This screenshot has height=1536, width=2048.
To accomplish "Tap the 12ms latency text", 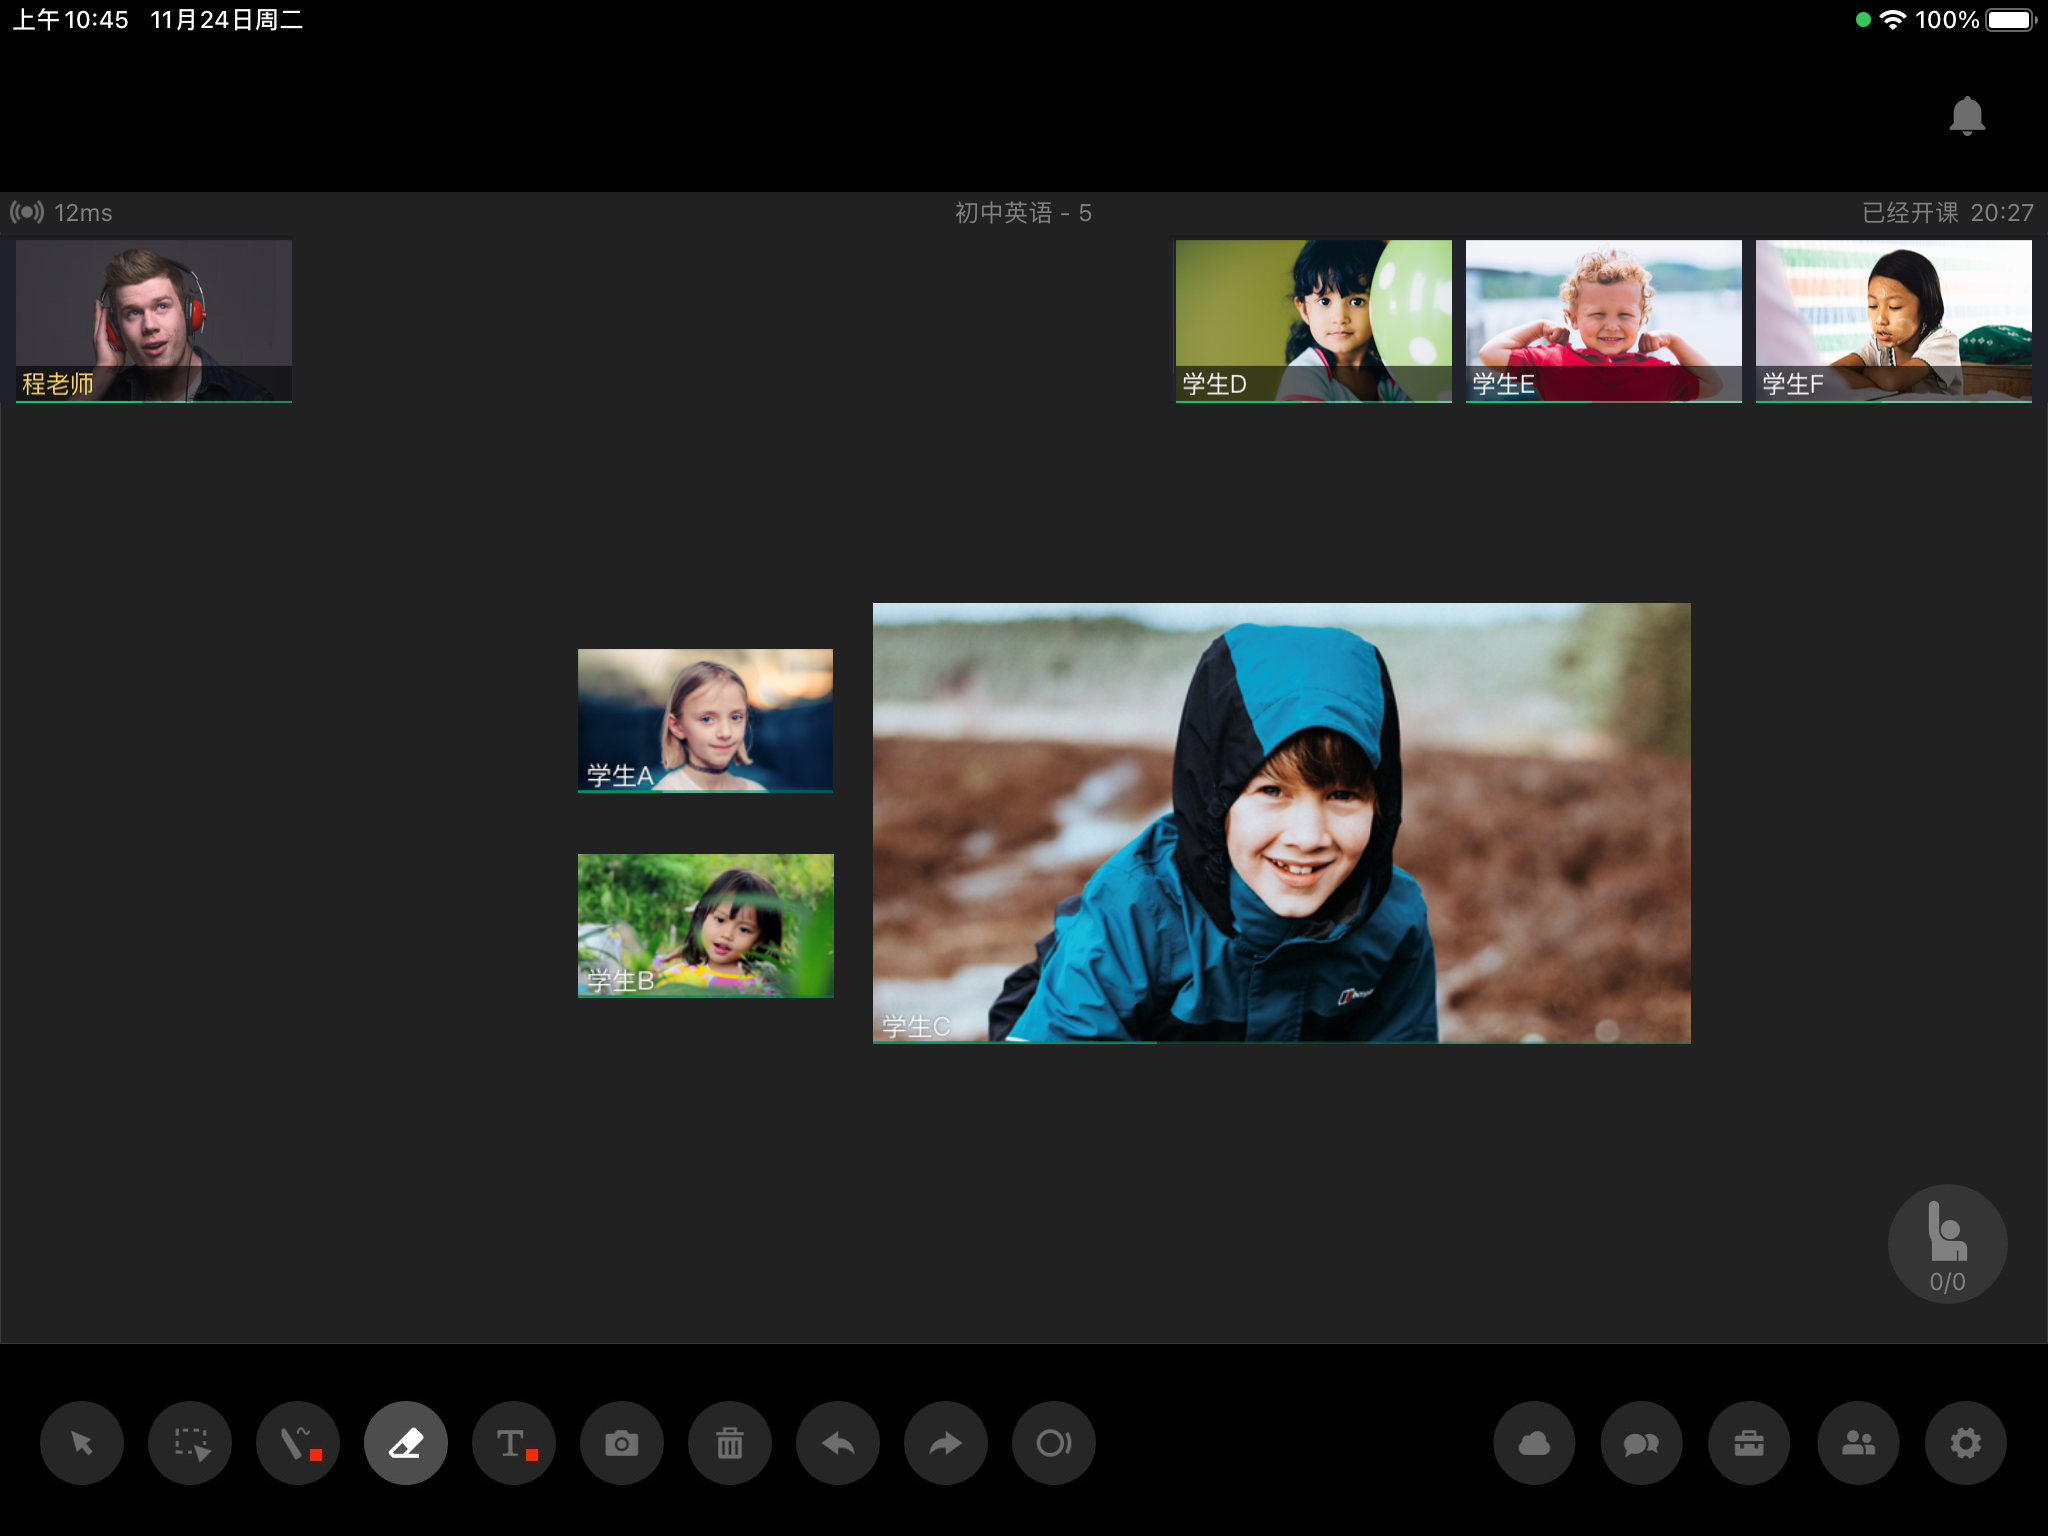I will tap(83, 213).
